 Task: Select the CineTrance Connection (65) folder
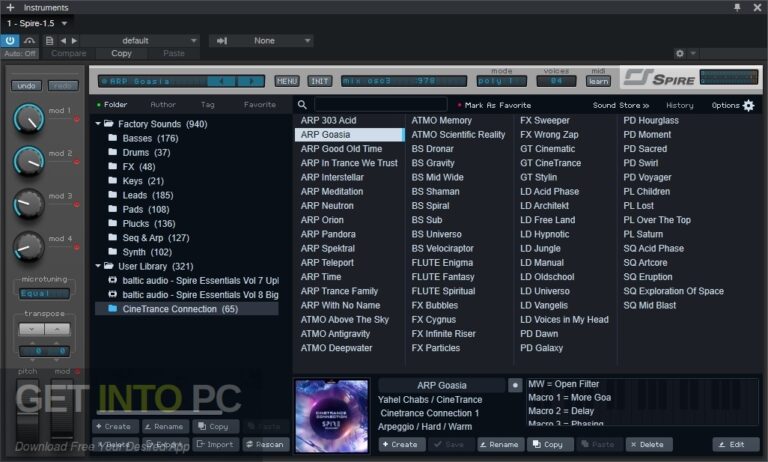pyautogui.click(x=187, y=309)
